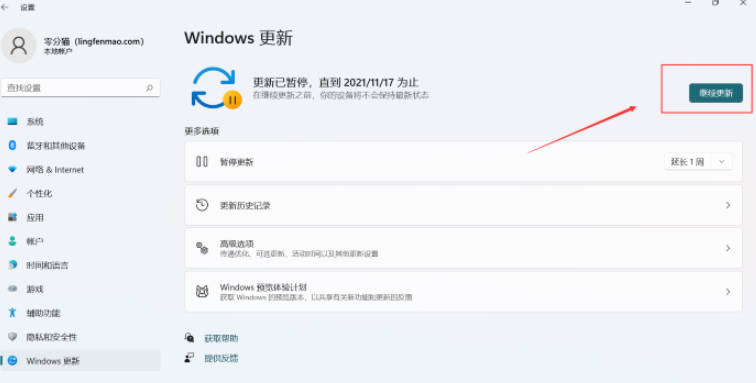Click the 零分猫 (lingfenmao.com) account name

point(94,41)
